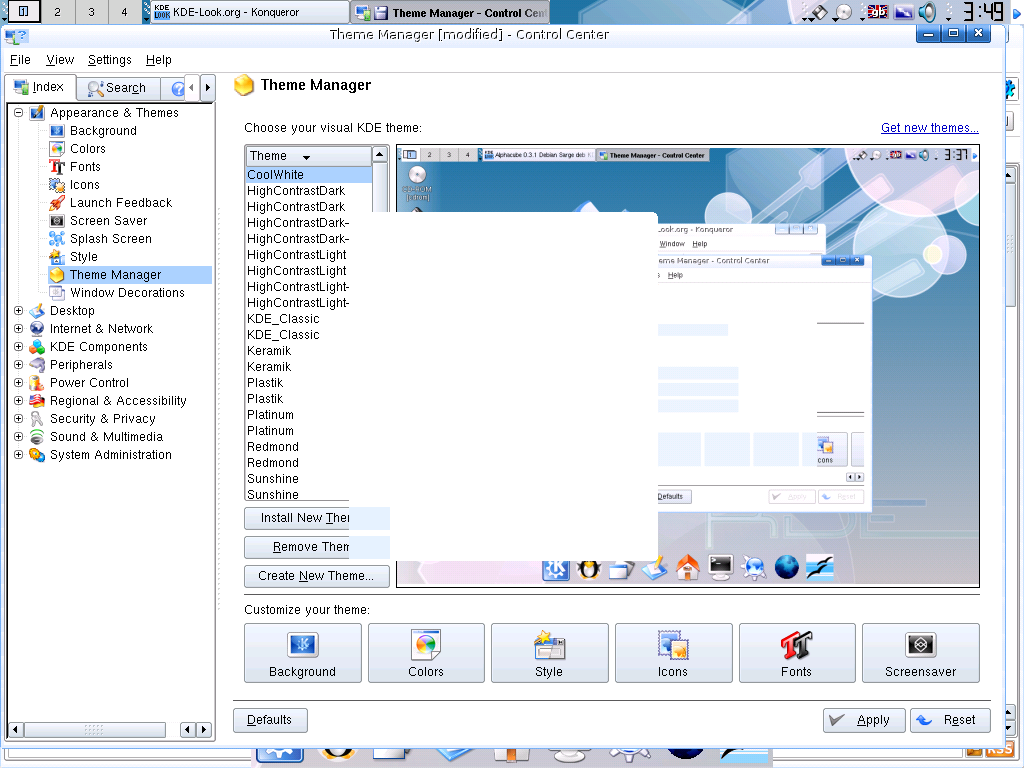Switch to the KDE-Look.org Konqueror taskbar window
This screenshot has width=1024, height=768.
click(x=250, y=12)
